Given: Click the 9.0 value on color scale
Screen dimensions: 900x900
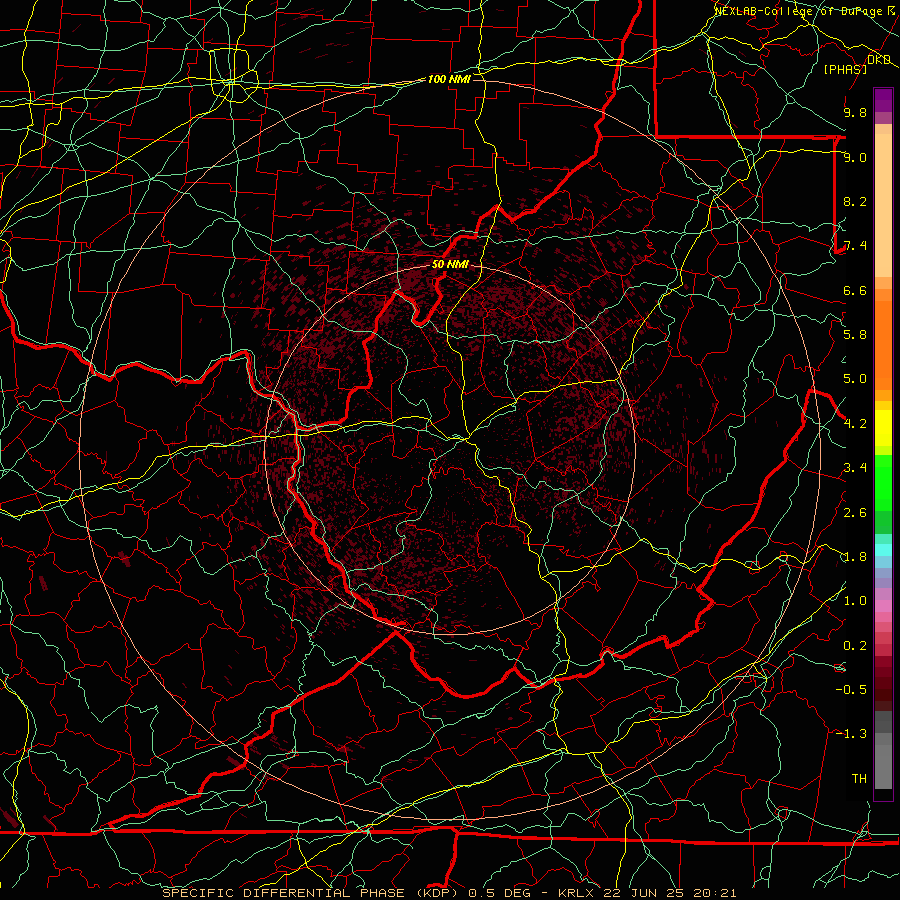Looking at the screenshot, I should coord(855,157).
